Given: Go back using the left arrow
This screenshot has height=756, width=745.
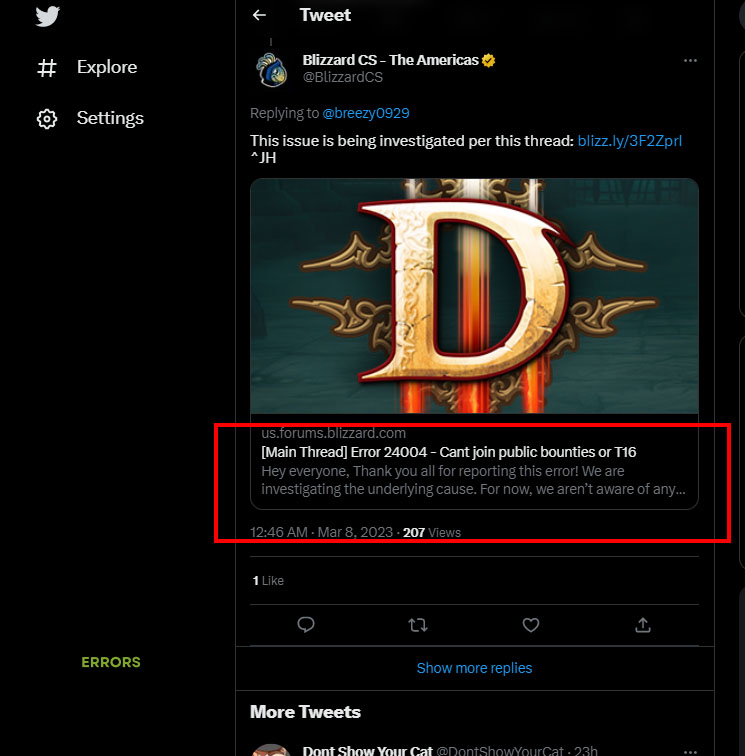Looking at the screenshot, I should coord(259,15).
